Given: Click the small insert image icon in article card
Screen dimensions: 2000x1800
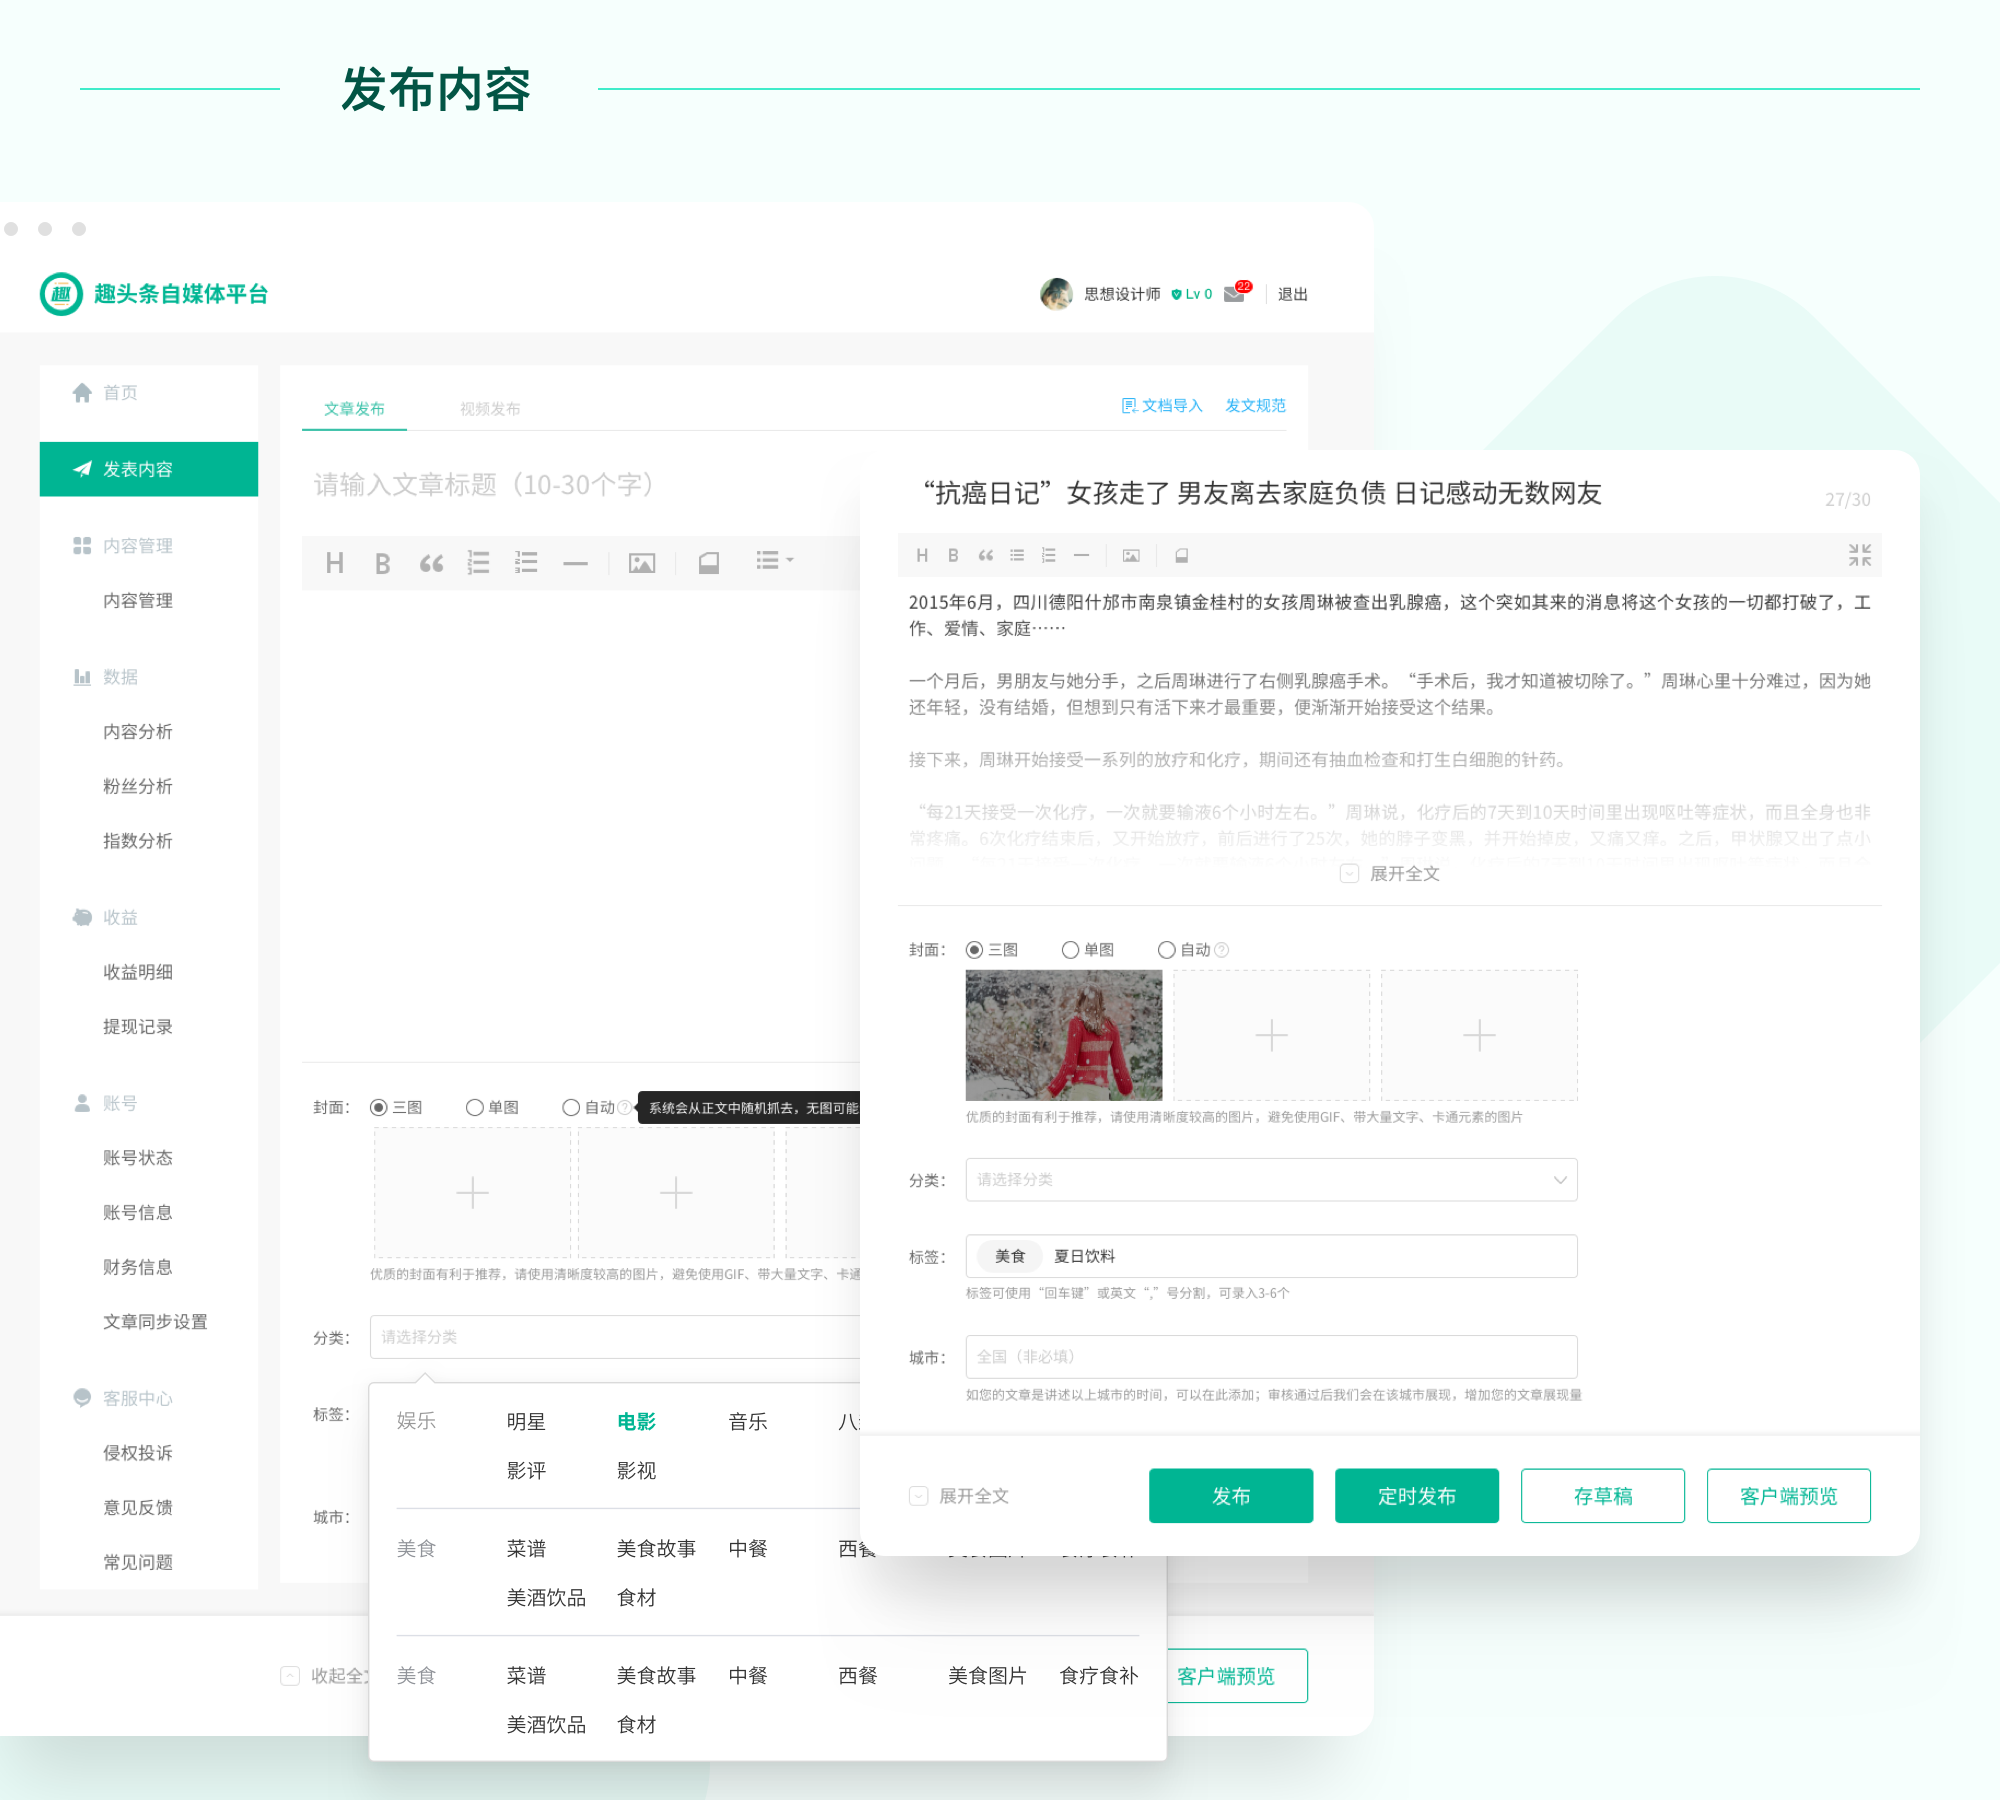Looking at the screenshot, I should click(x=1131, y=555).
